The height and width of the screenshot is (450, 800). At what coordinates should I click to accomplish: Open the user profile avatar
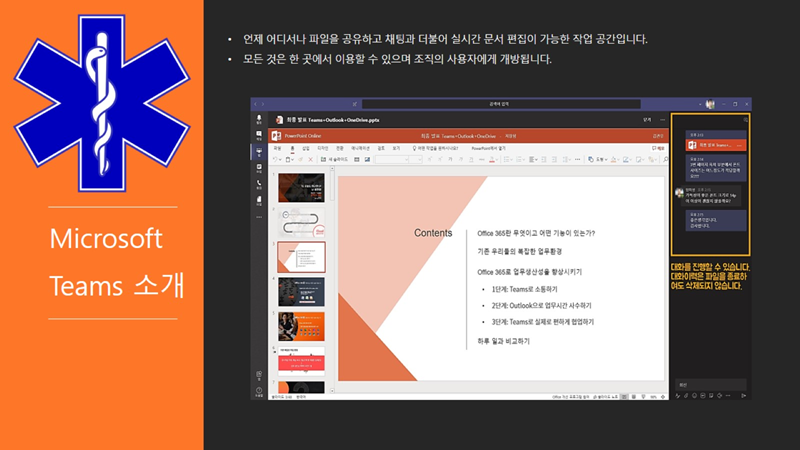point(710,104)
